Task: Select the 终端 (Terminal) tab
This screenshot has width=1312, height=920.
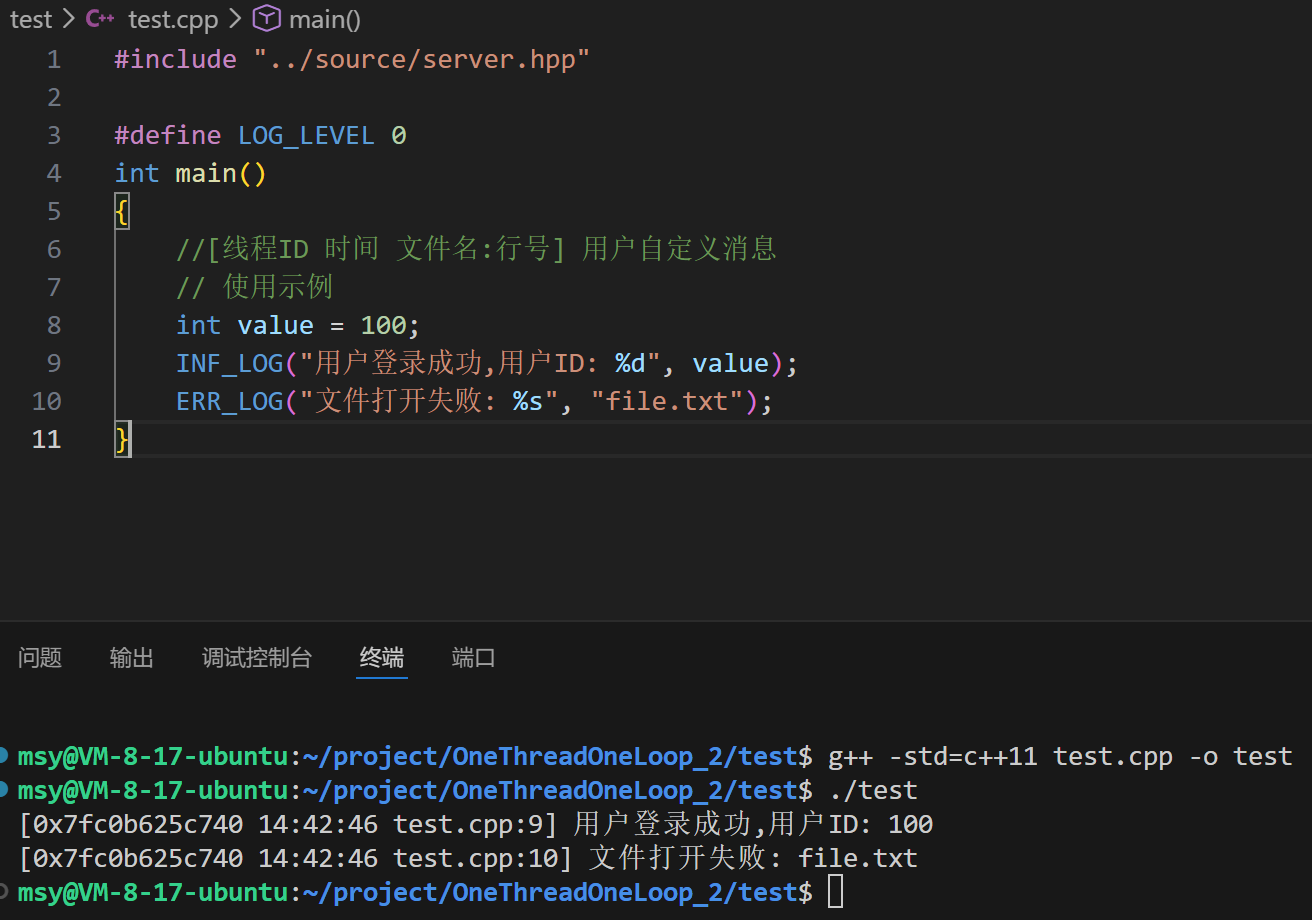Action: point(382,657)
